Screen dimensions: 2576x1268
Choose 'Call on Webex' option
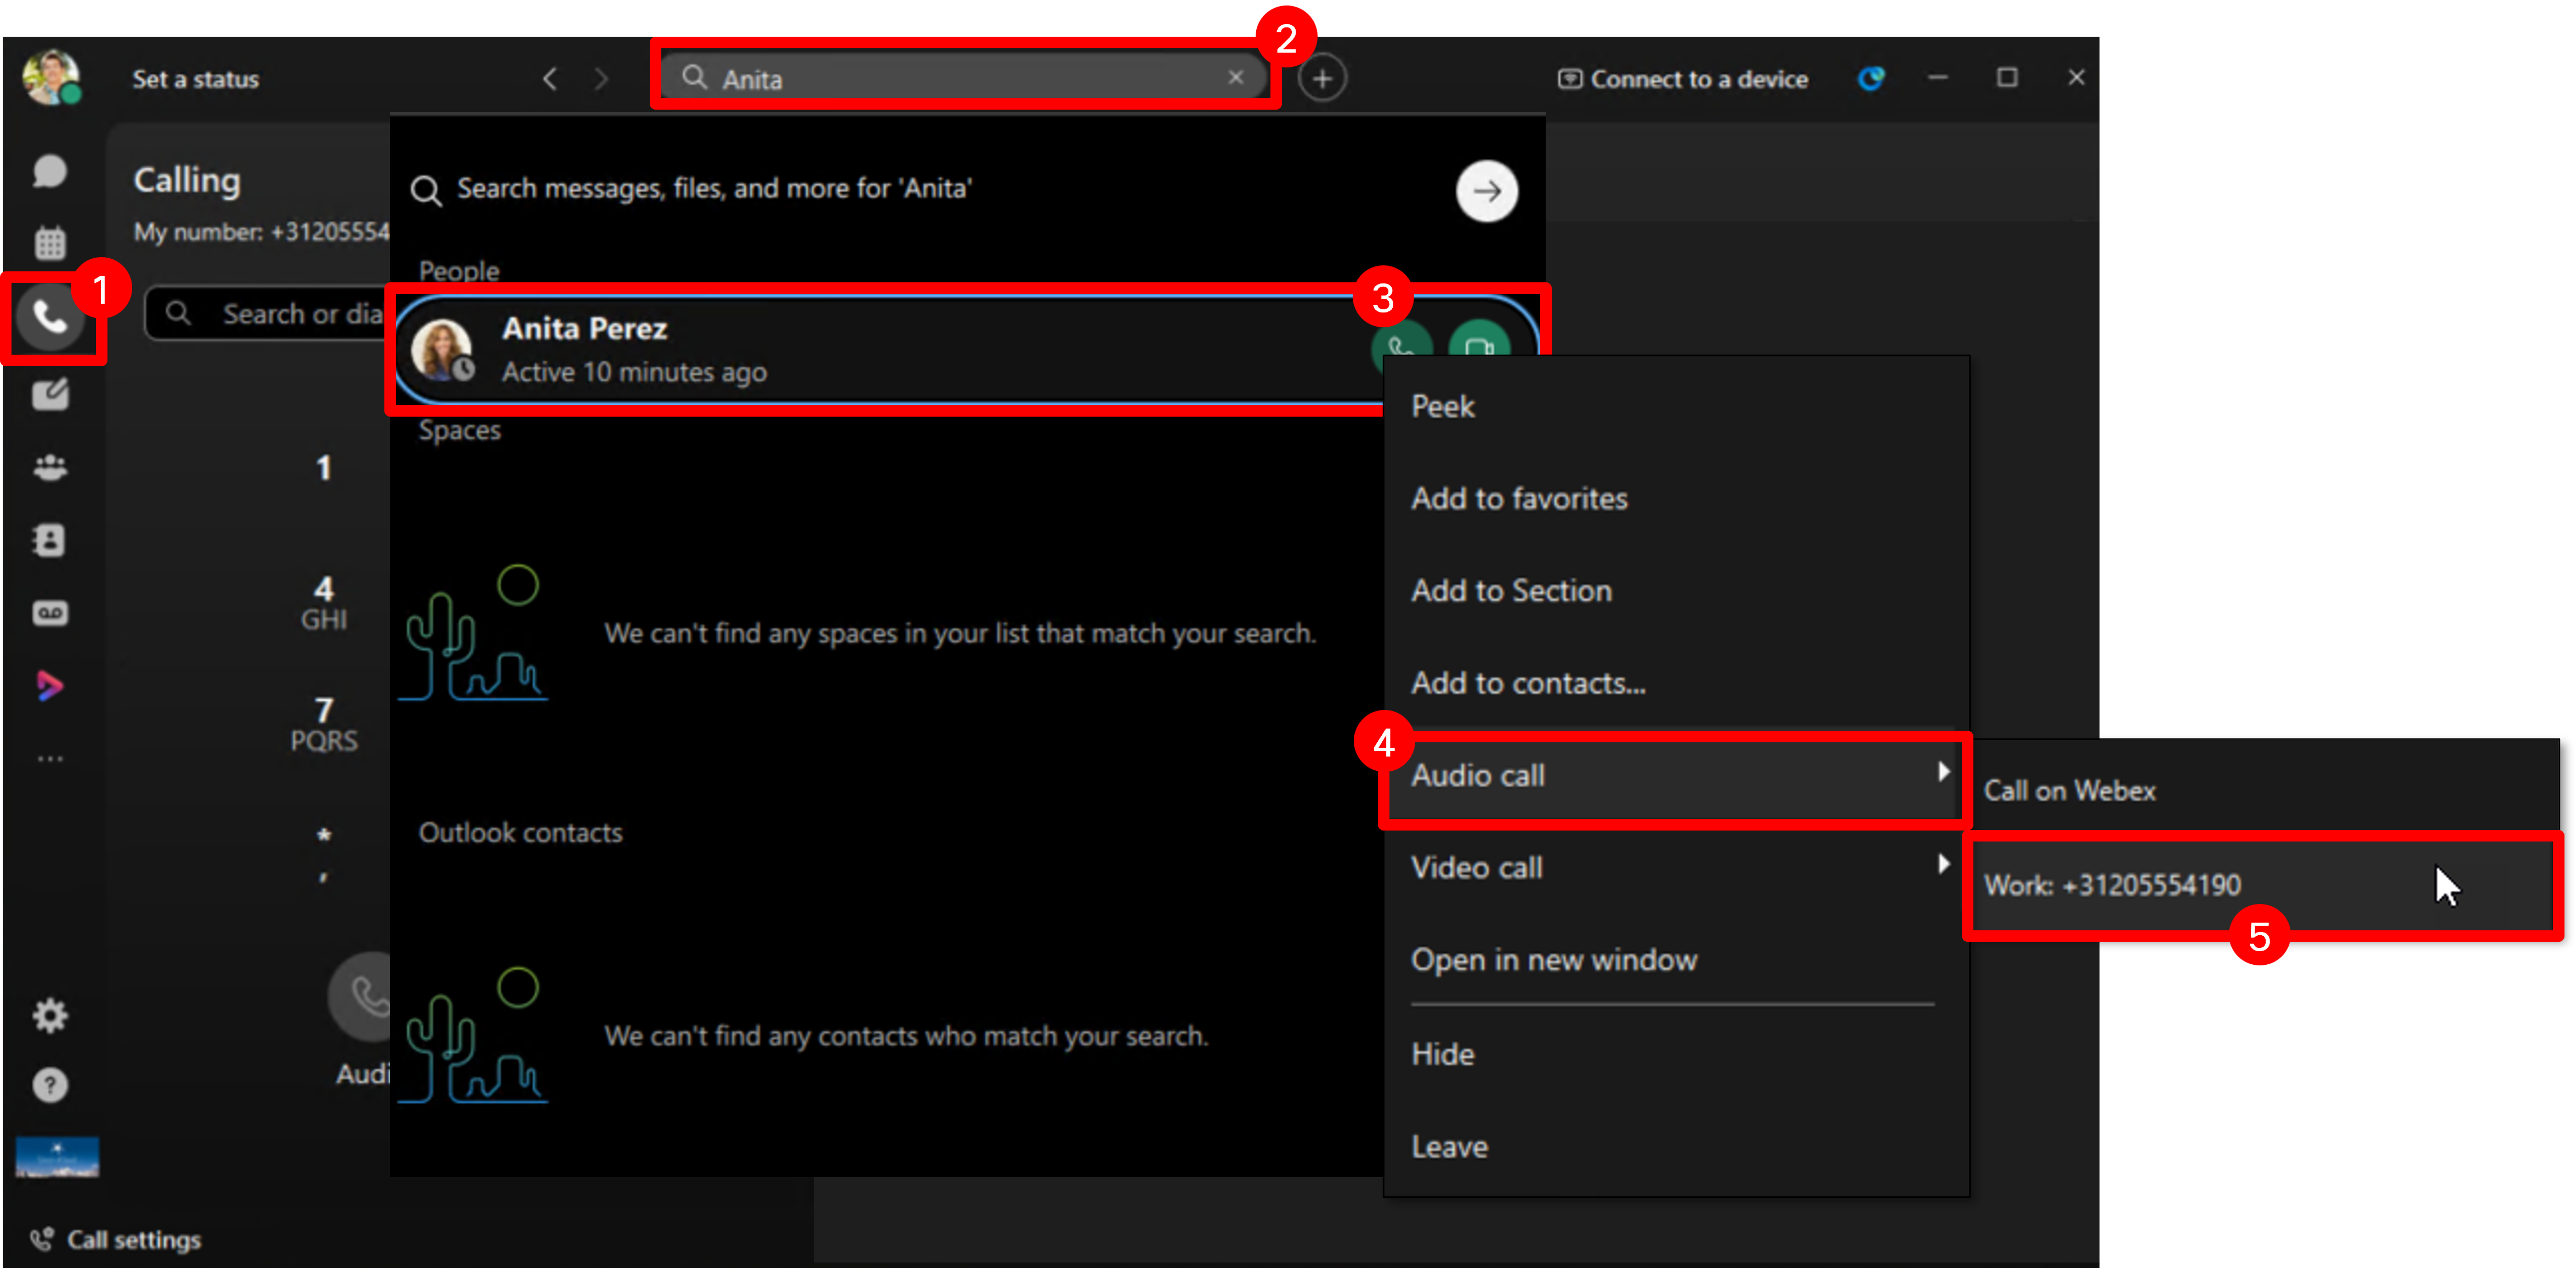(x=2069, y=790)
